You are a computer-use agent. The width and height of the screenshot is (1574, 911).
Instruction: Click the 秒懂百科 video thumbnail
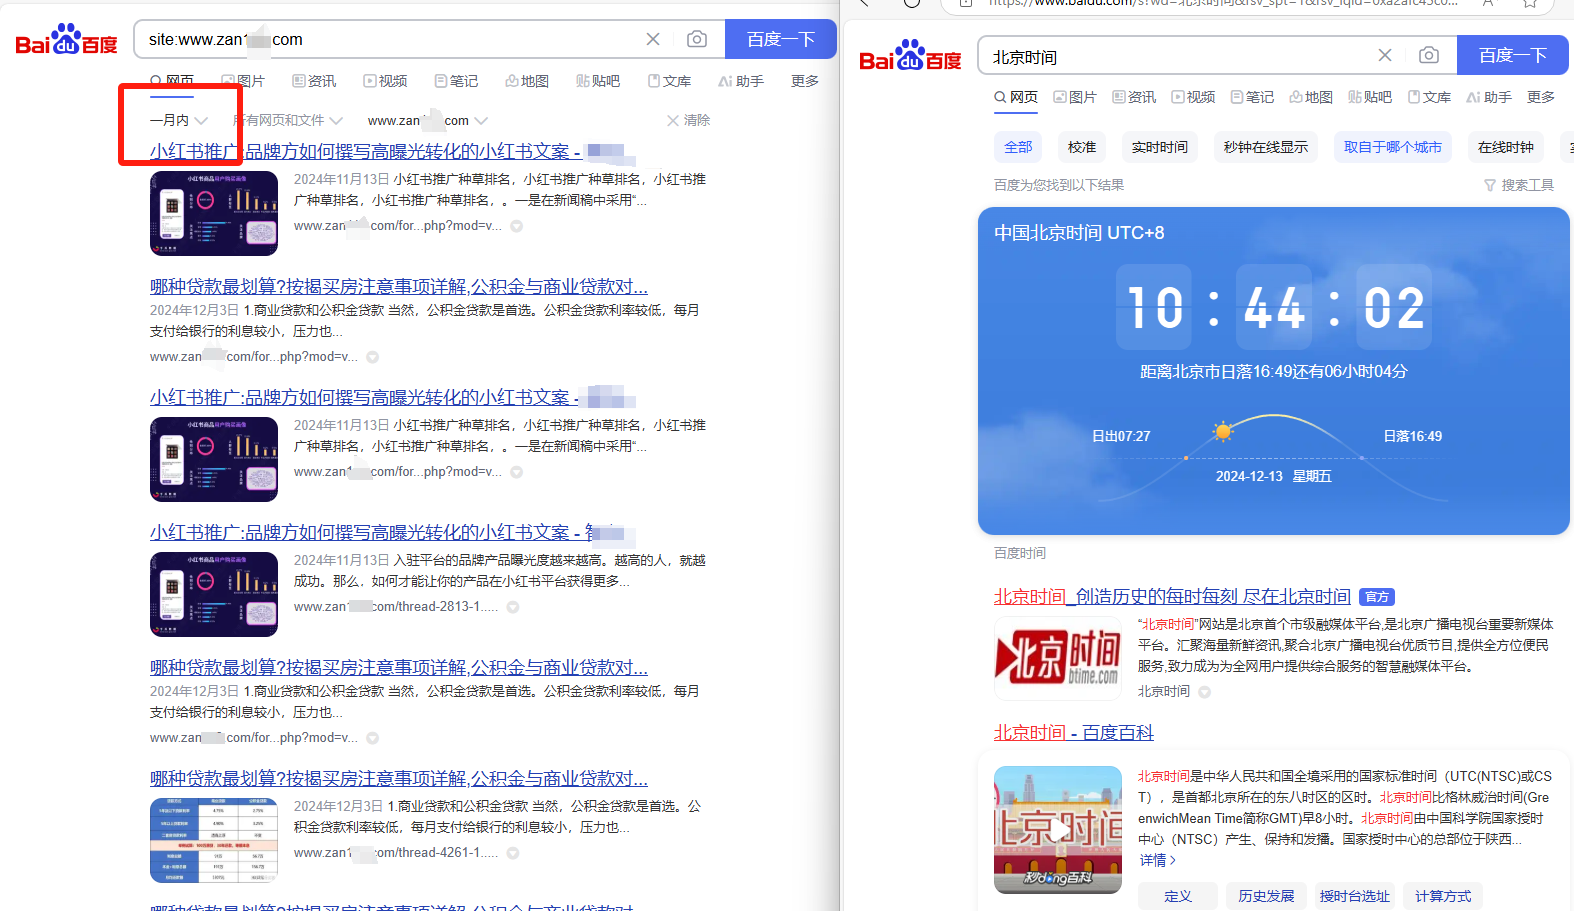[1058, 830]
